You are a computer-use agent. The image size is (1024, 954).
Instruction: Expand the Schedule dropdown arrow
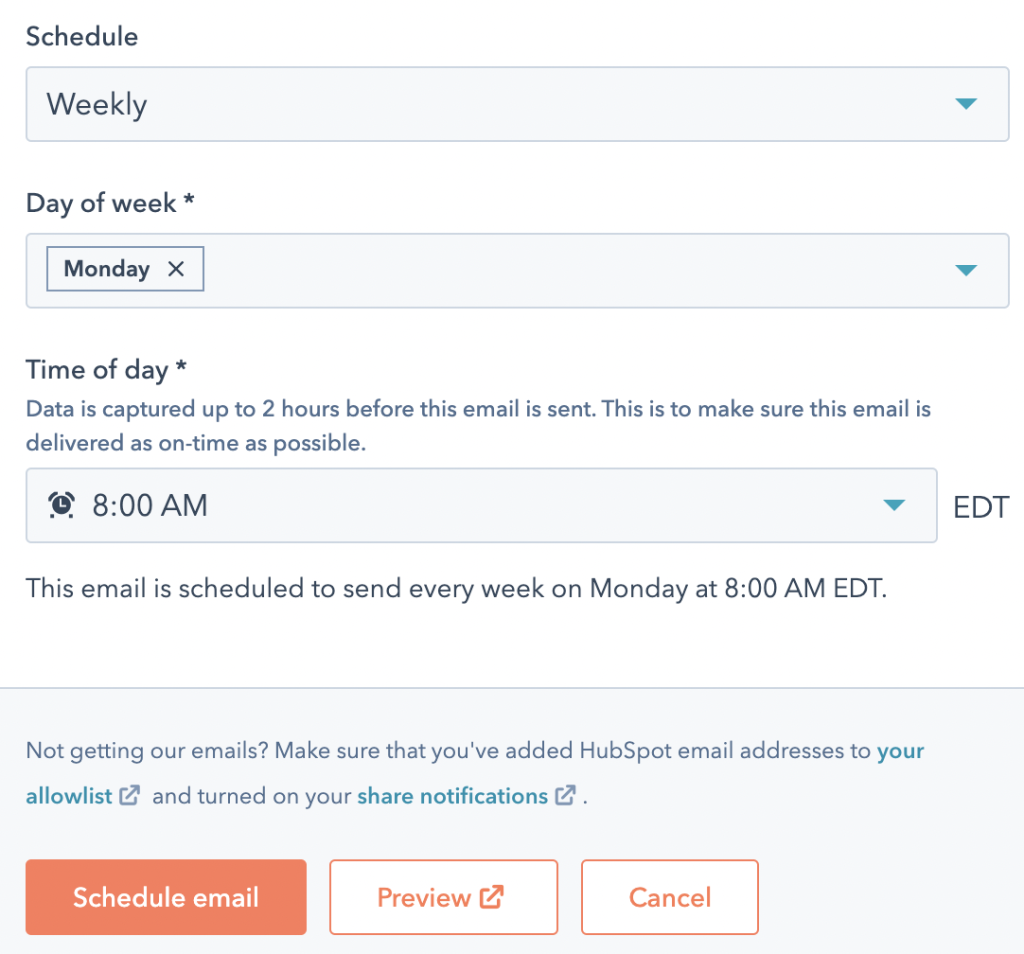pos(965,104)
